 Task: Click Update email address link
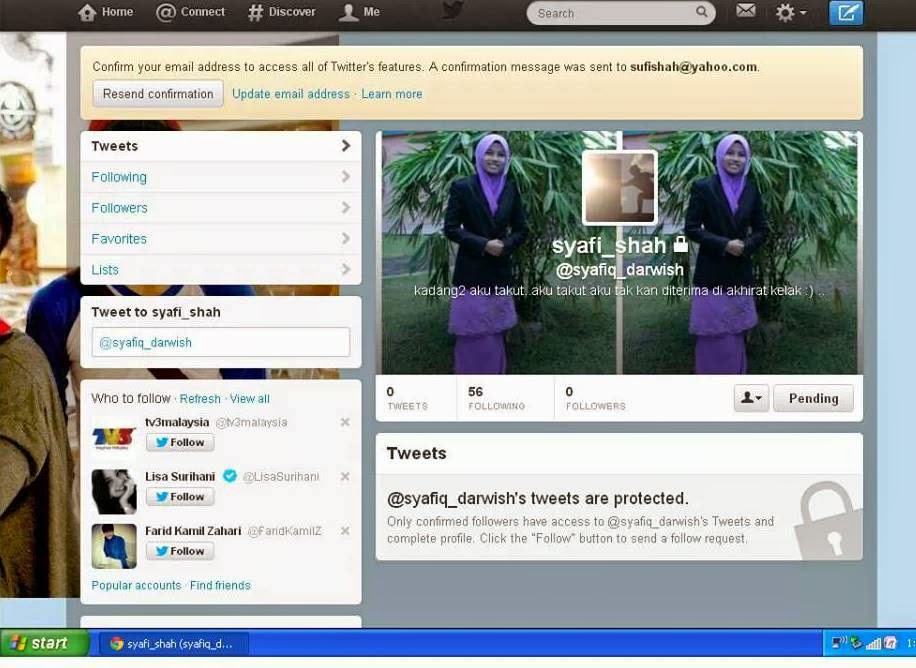point(290,94)
